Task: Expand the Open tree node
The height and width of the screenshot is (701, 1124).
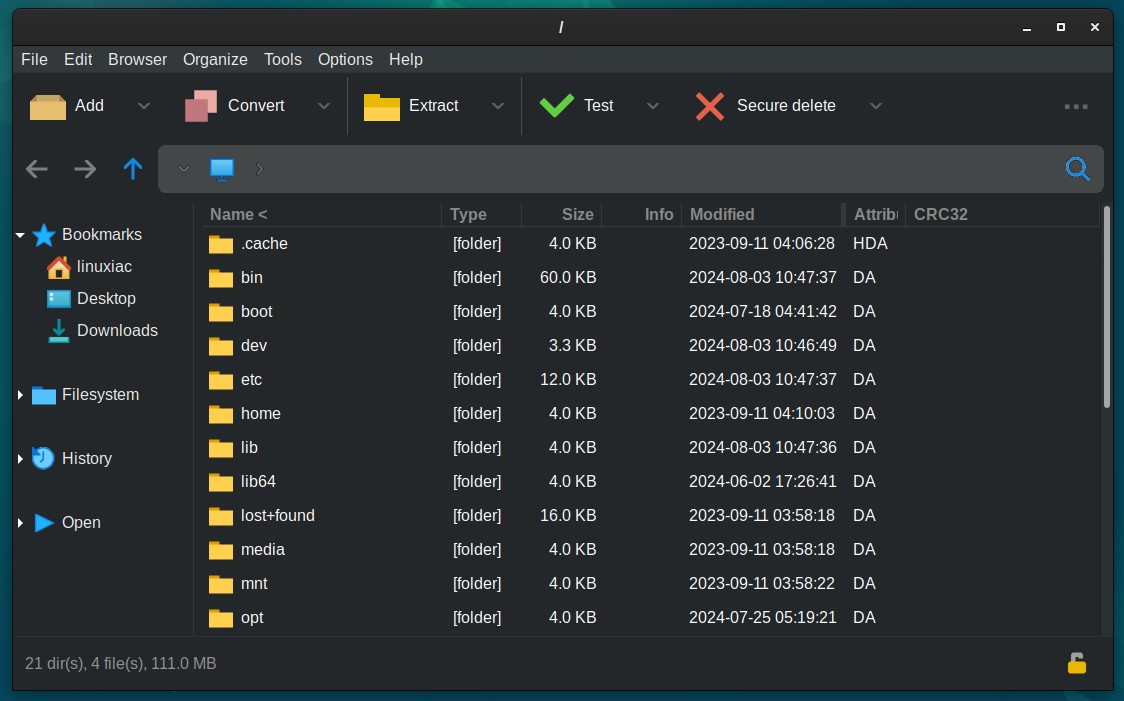Action: [x=20, y=523]
